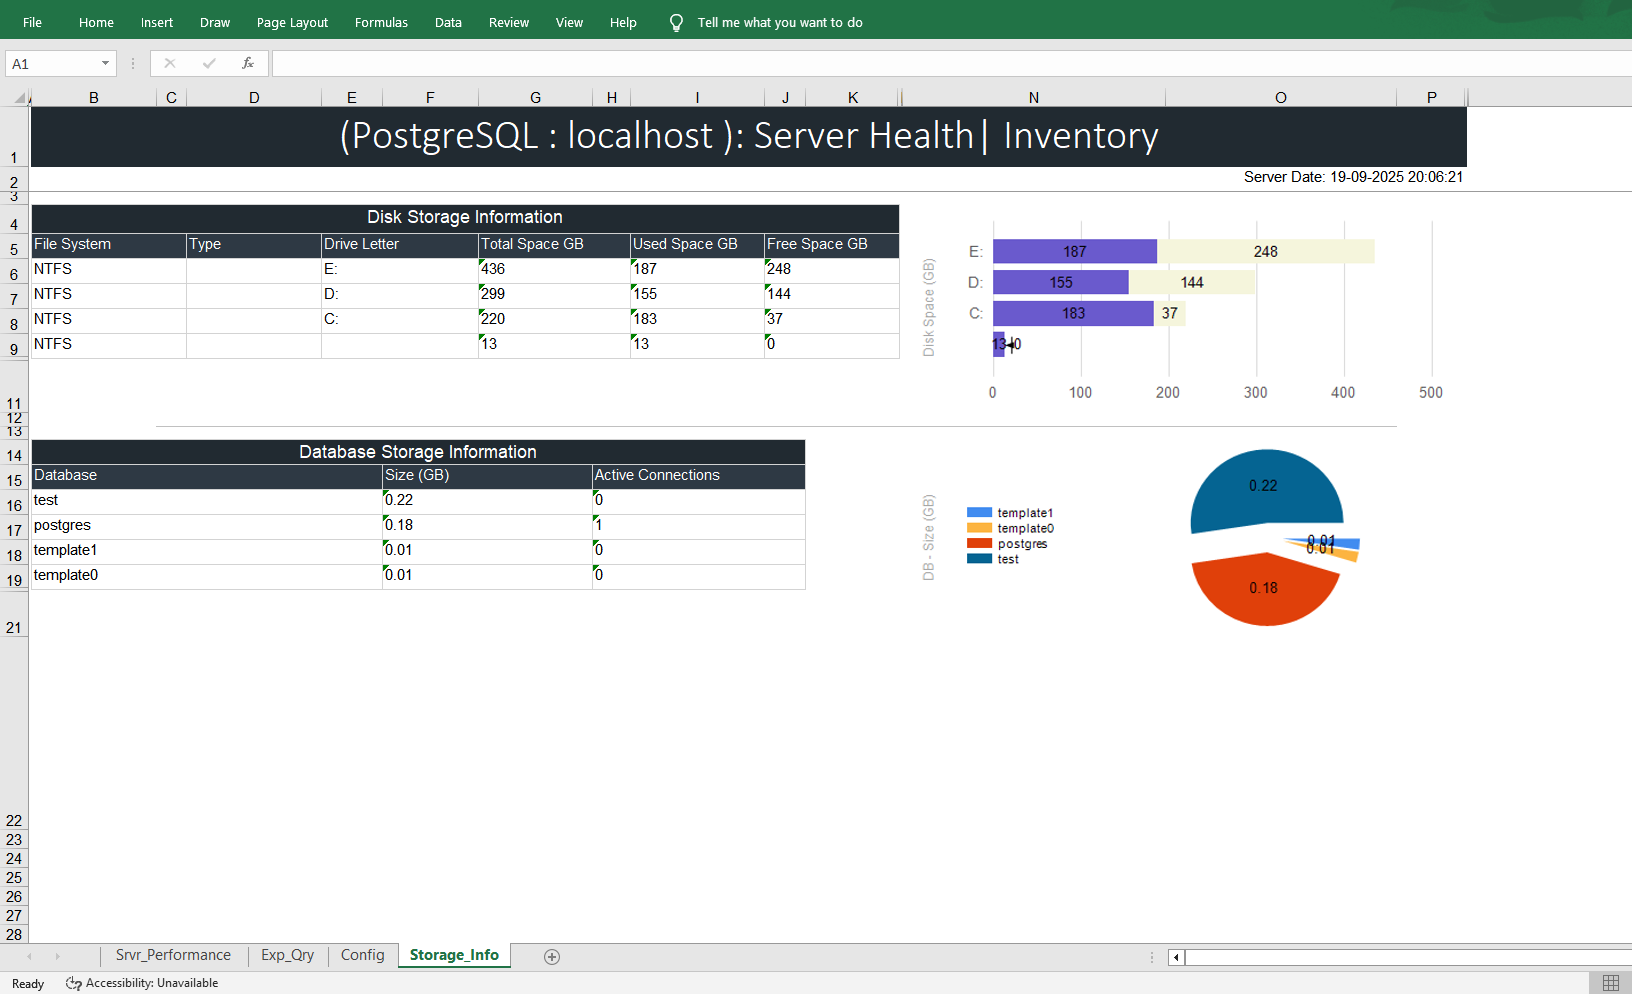Viewport: 1632px width, 994px height.
Task: Click the Cancel X icon in formula bar
Action: tap(170, 63)
